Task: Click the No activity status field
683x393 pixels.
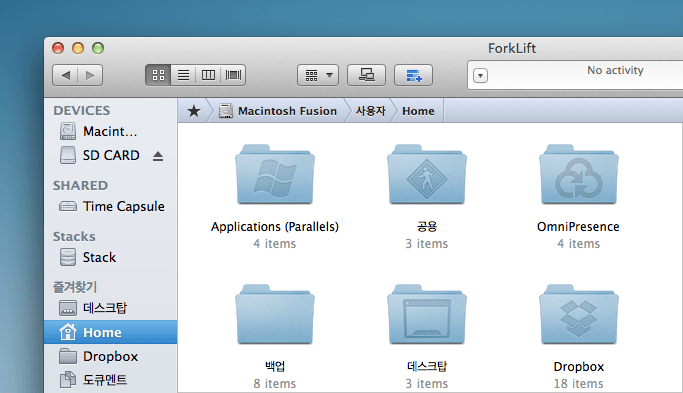Action: pyautogui.click(x=615, y=70)
